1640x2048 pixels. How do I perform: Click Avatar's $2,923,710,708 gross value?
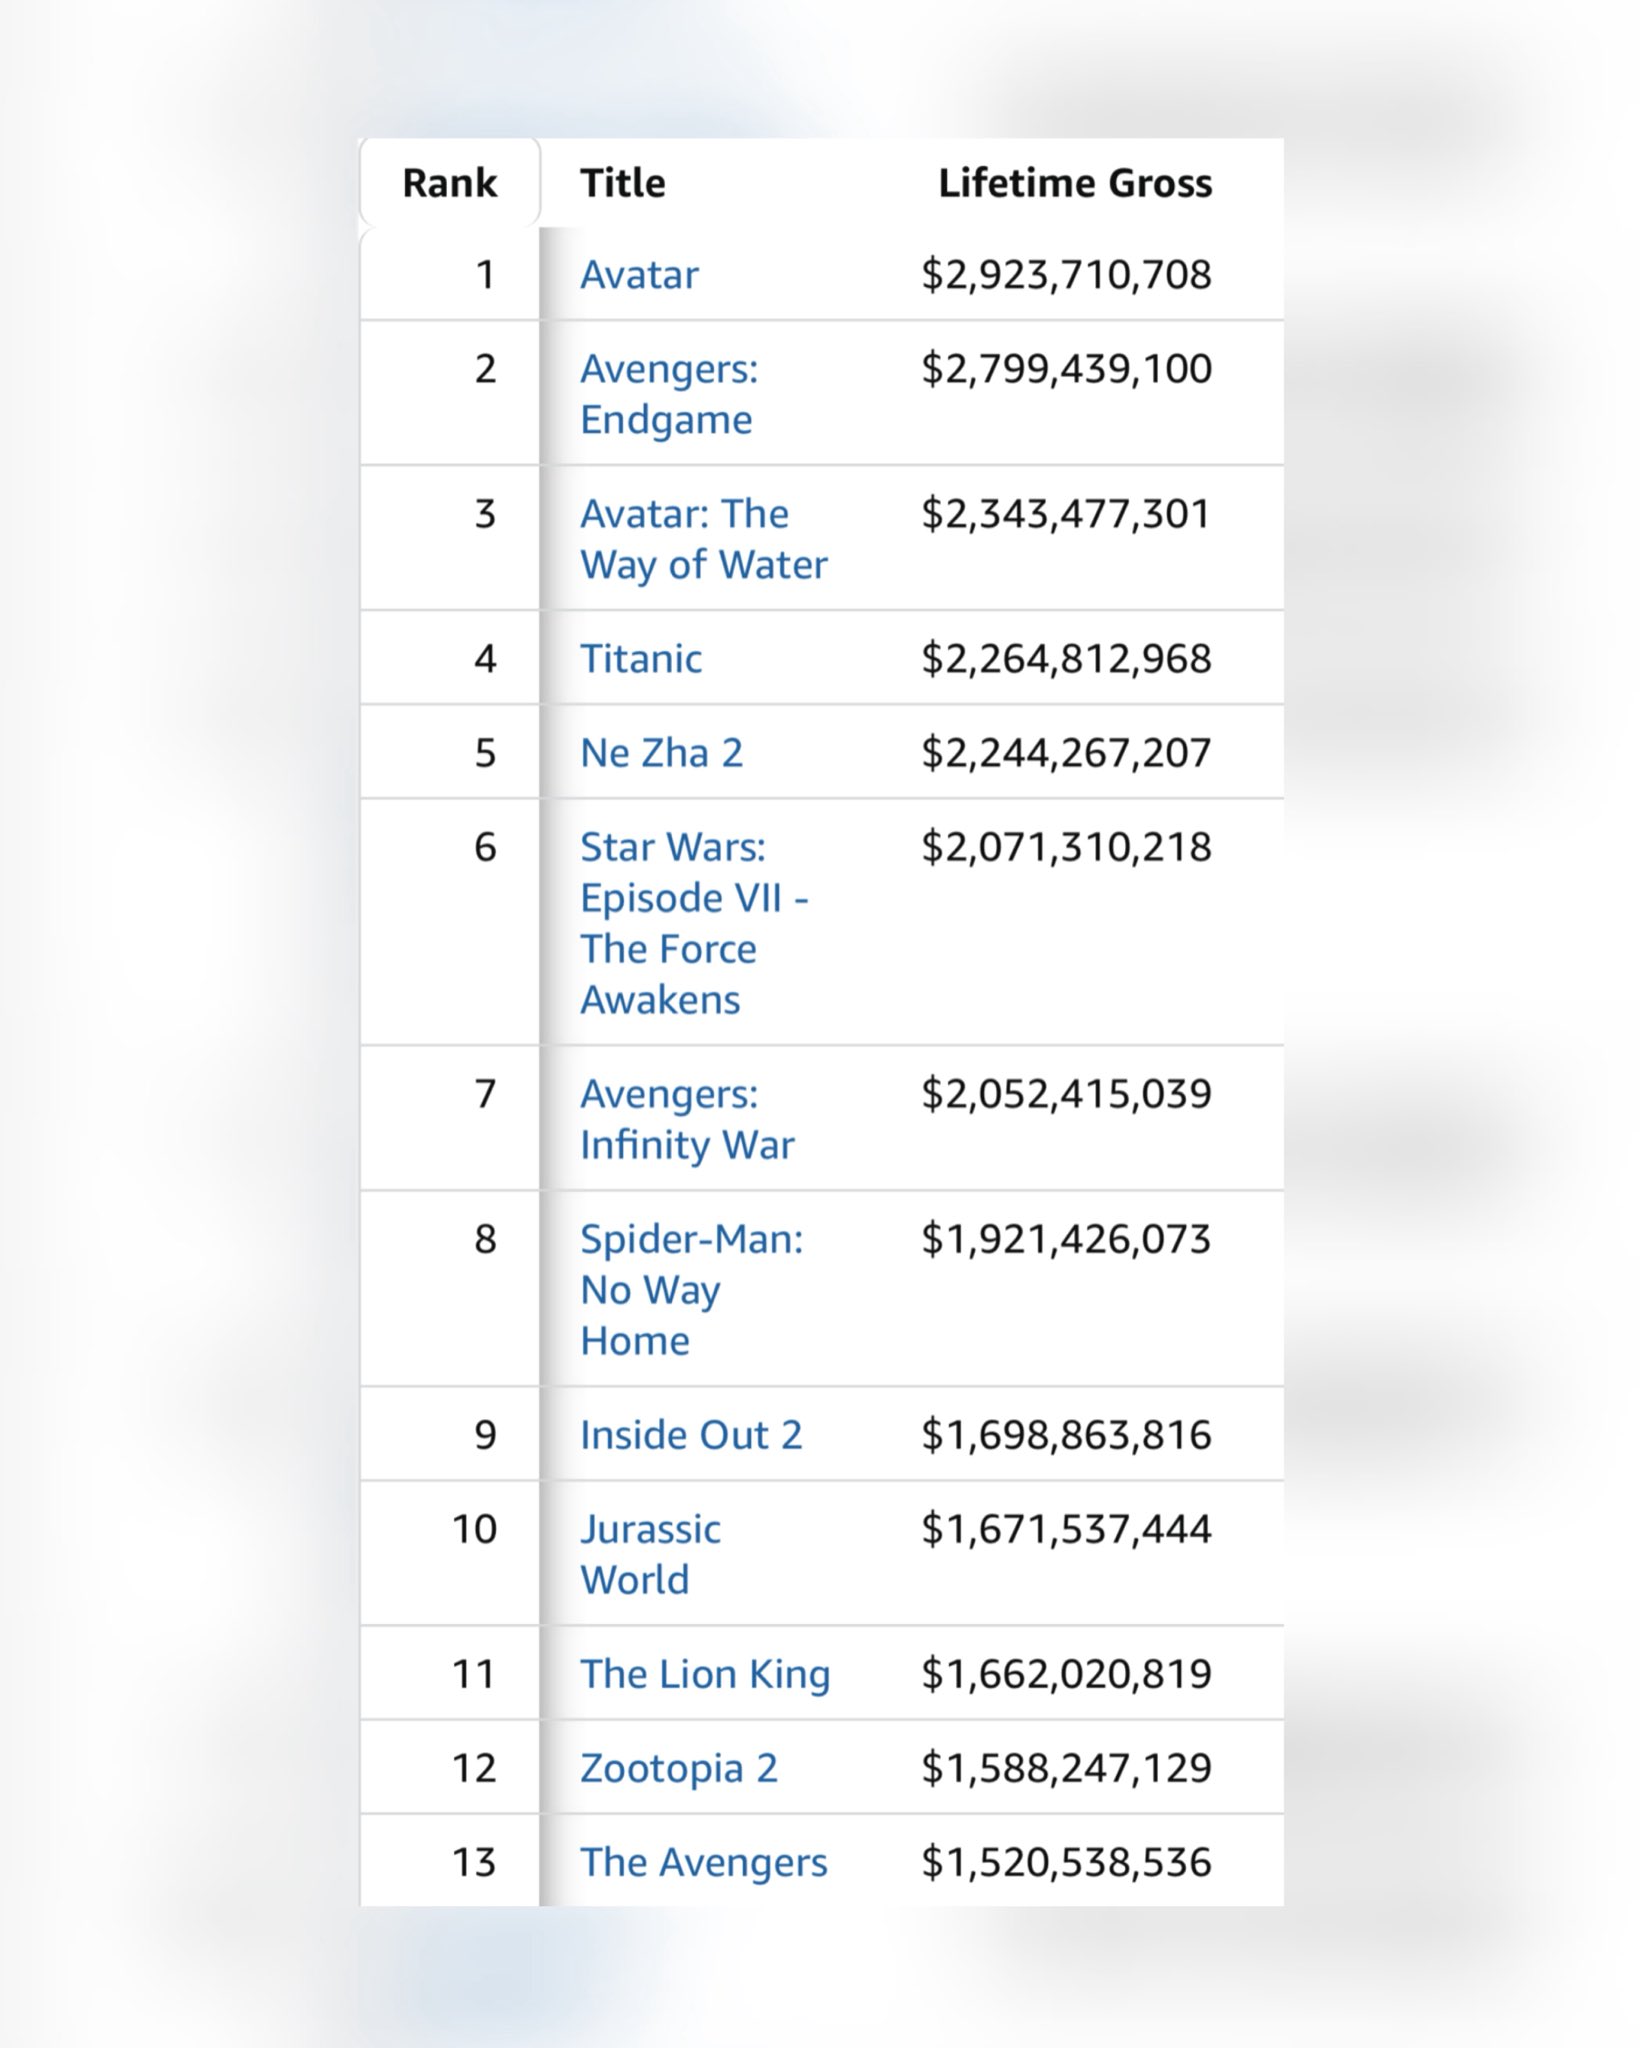[x=1066, y=274]
